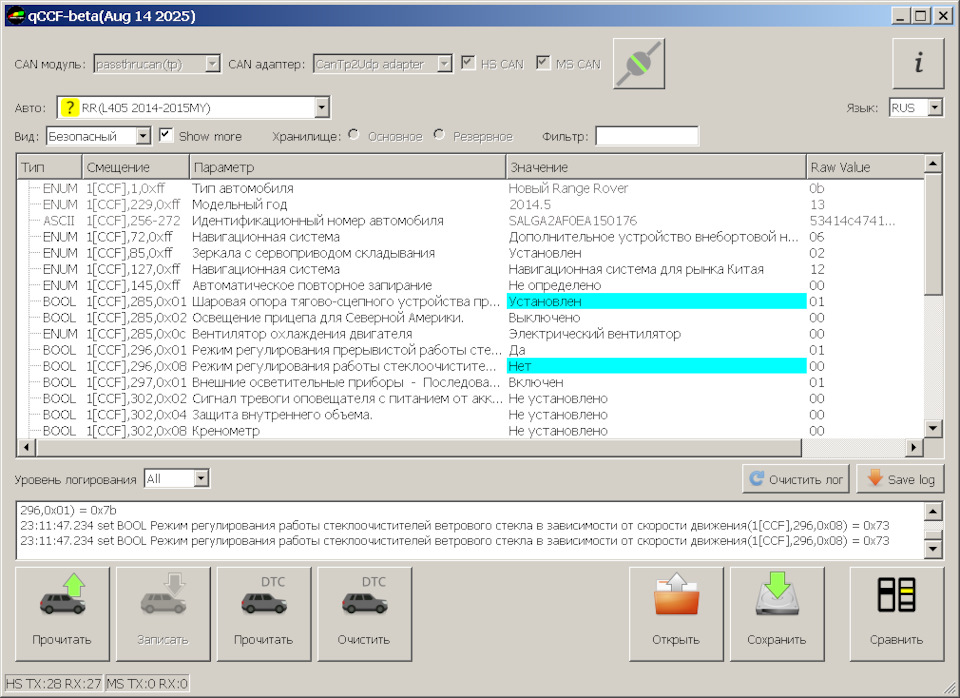The height and width of the screenshot is (698, 960).
Task: Click highlighted value Нет at offset 296,0x08
Action: pyautogui.click(x=656, y=366)
